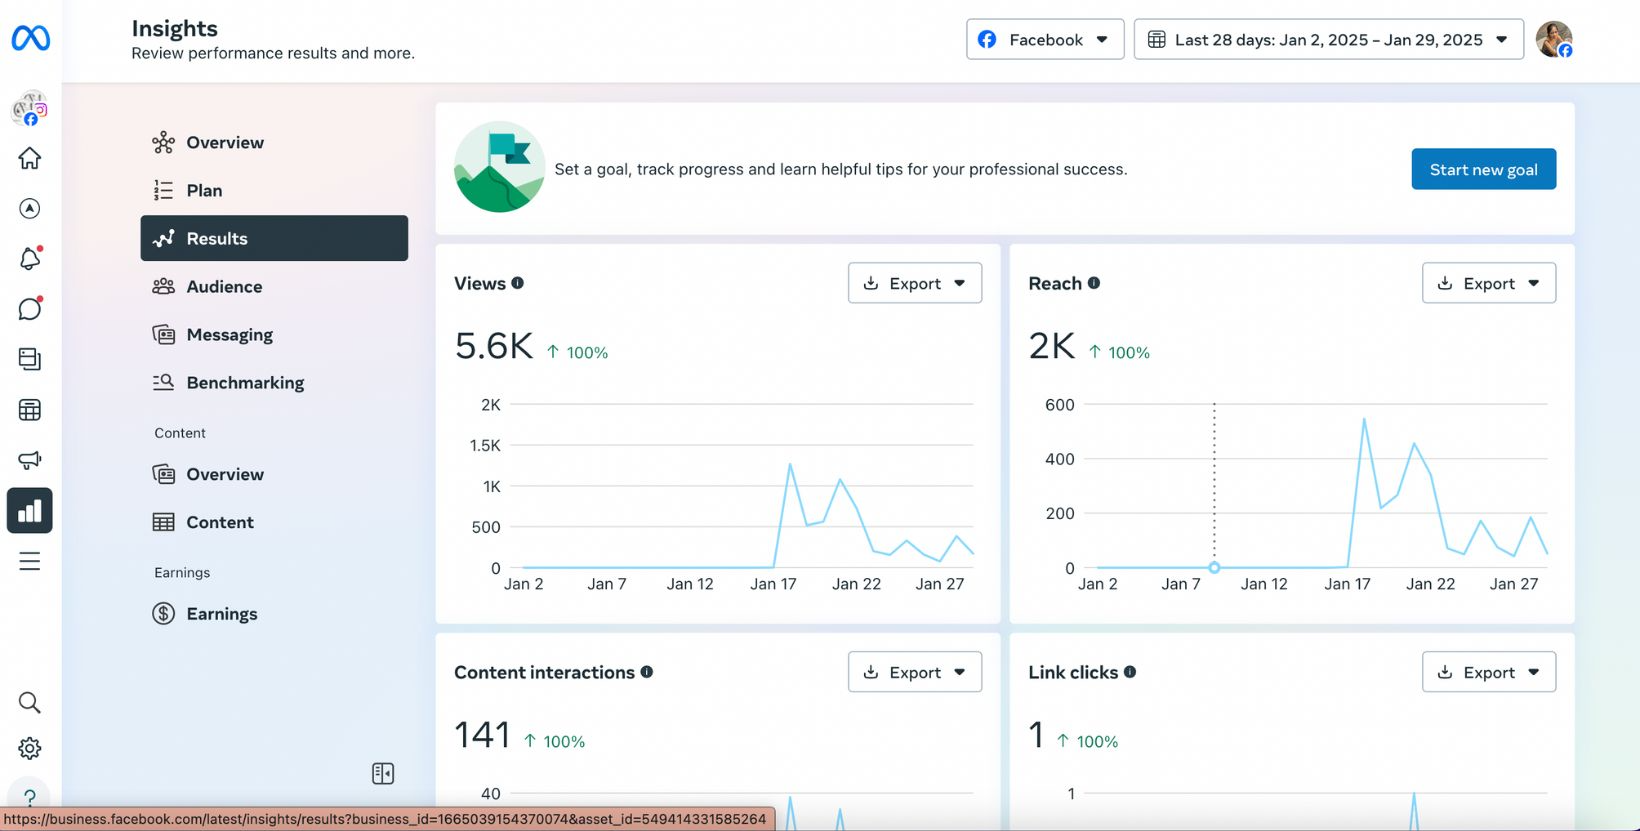Open Ads megaphone icon
The image size is (1640, 831).
(30, 460)
